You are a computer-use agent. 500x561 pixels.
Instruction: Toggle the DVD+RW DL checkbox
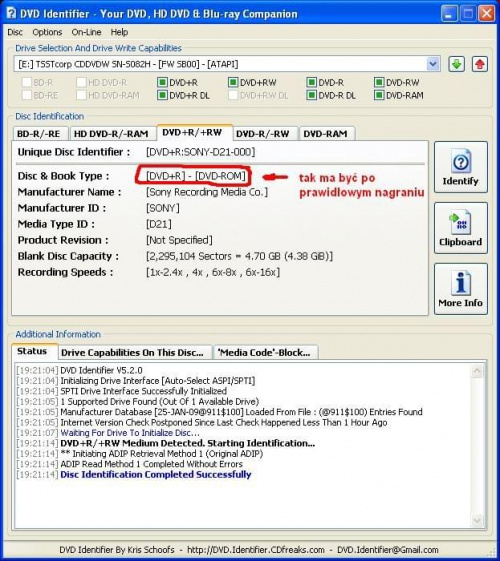[x=233, y=96]
